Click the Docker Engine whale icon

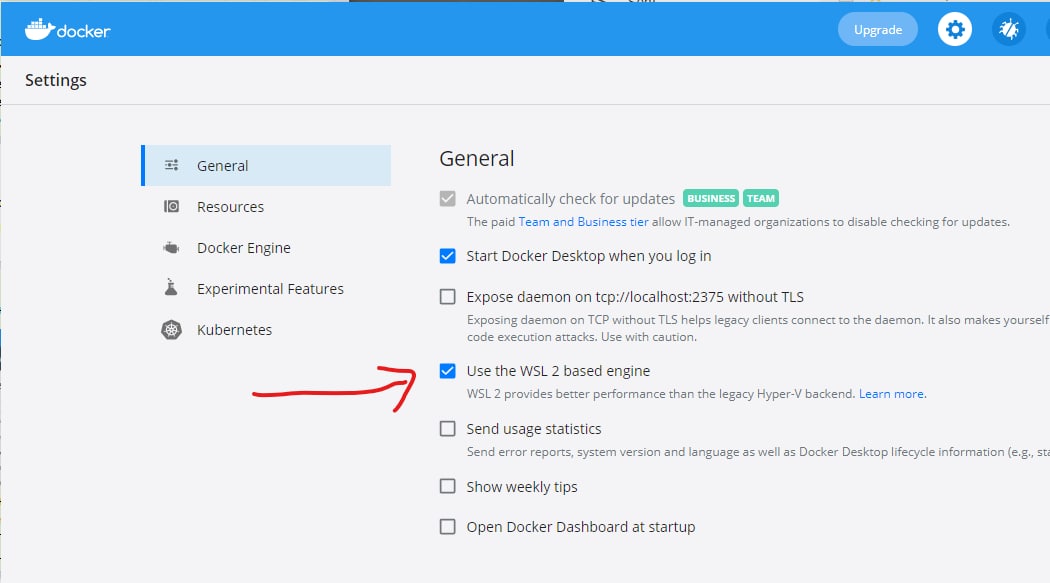click(171, 248)
